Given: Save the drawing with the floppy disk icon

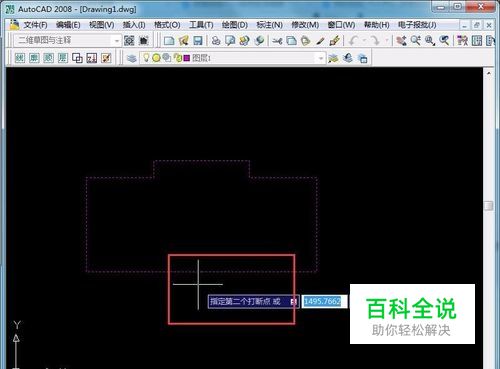Looking at the screenshot, I should point(198,41).
